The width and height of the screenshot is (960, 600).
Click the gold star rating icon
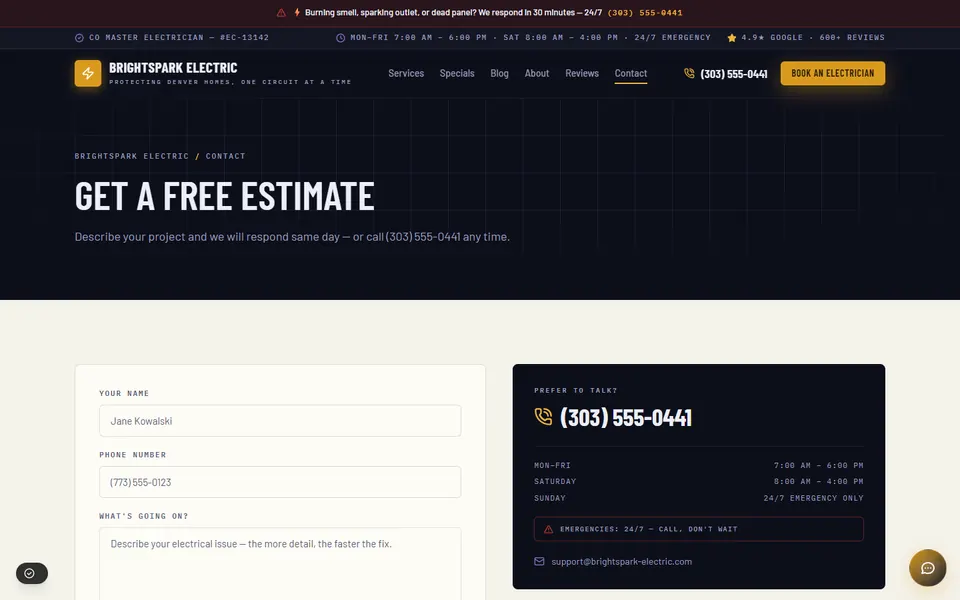(732, 38)
